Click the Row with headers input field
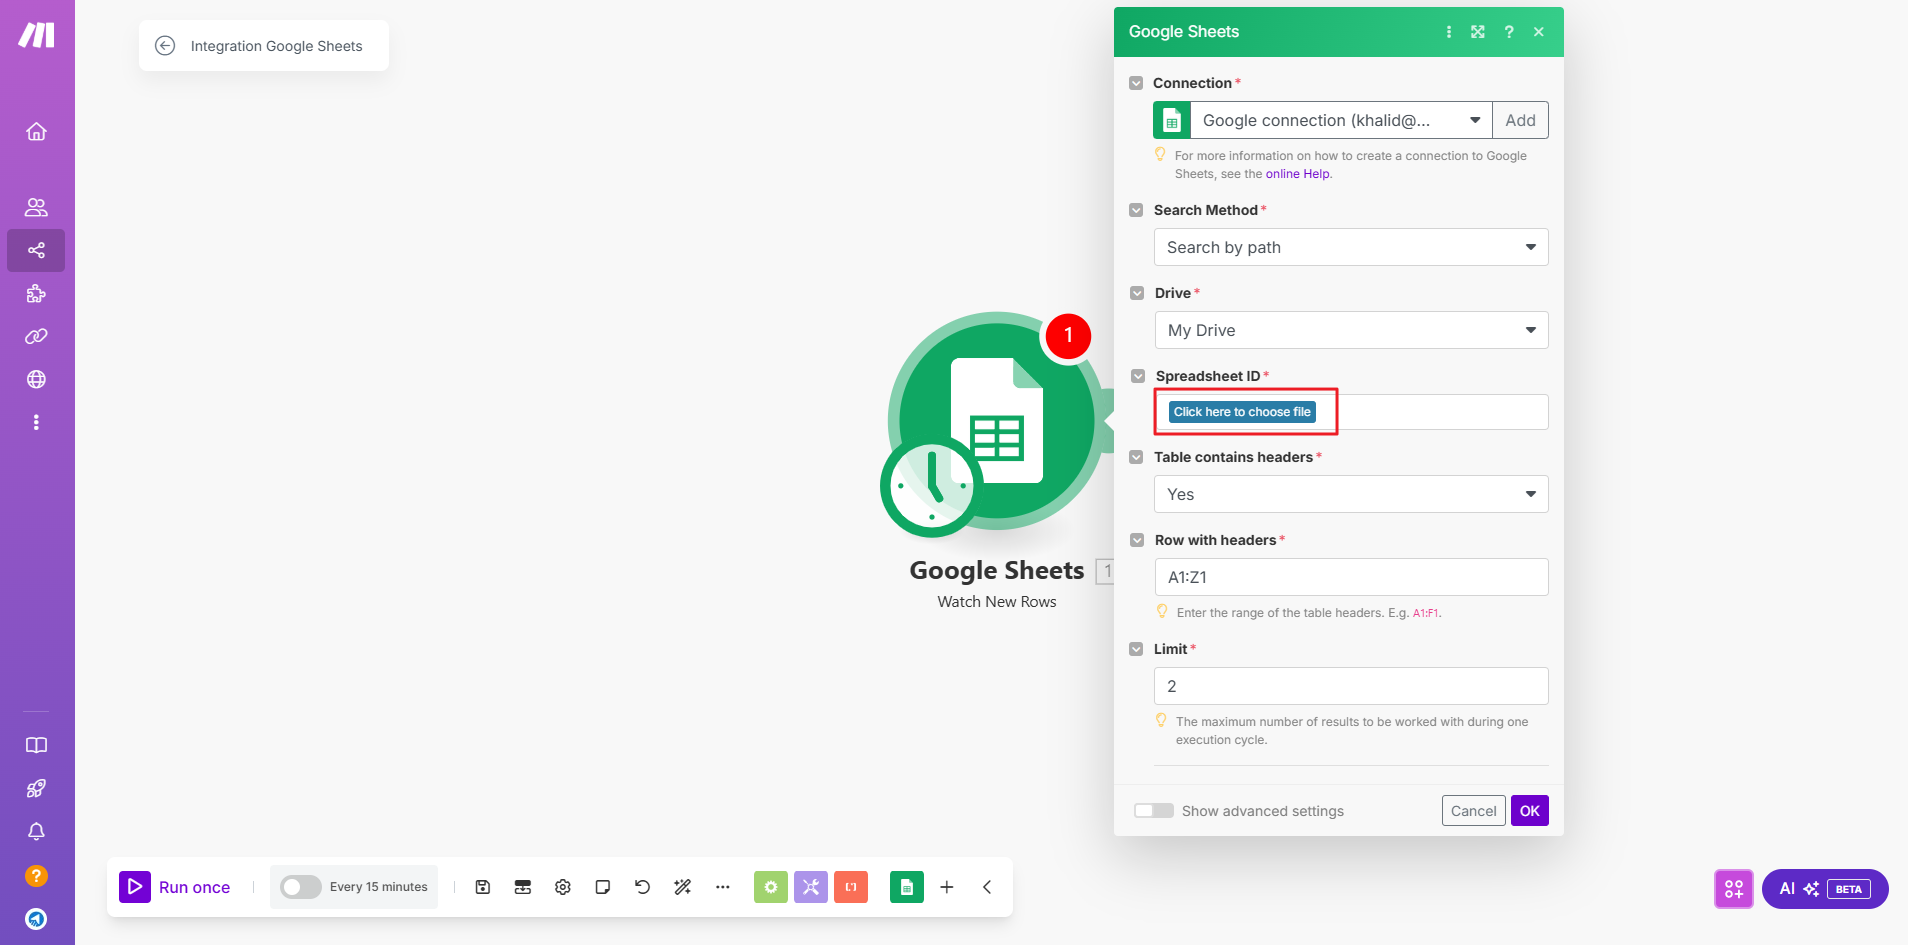 pos(1350,577)
